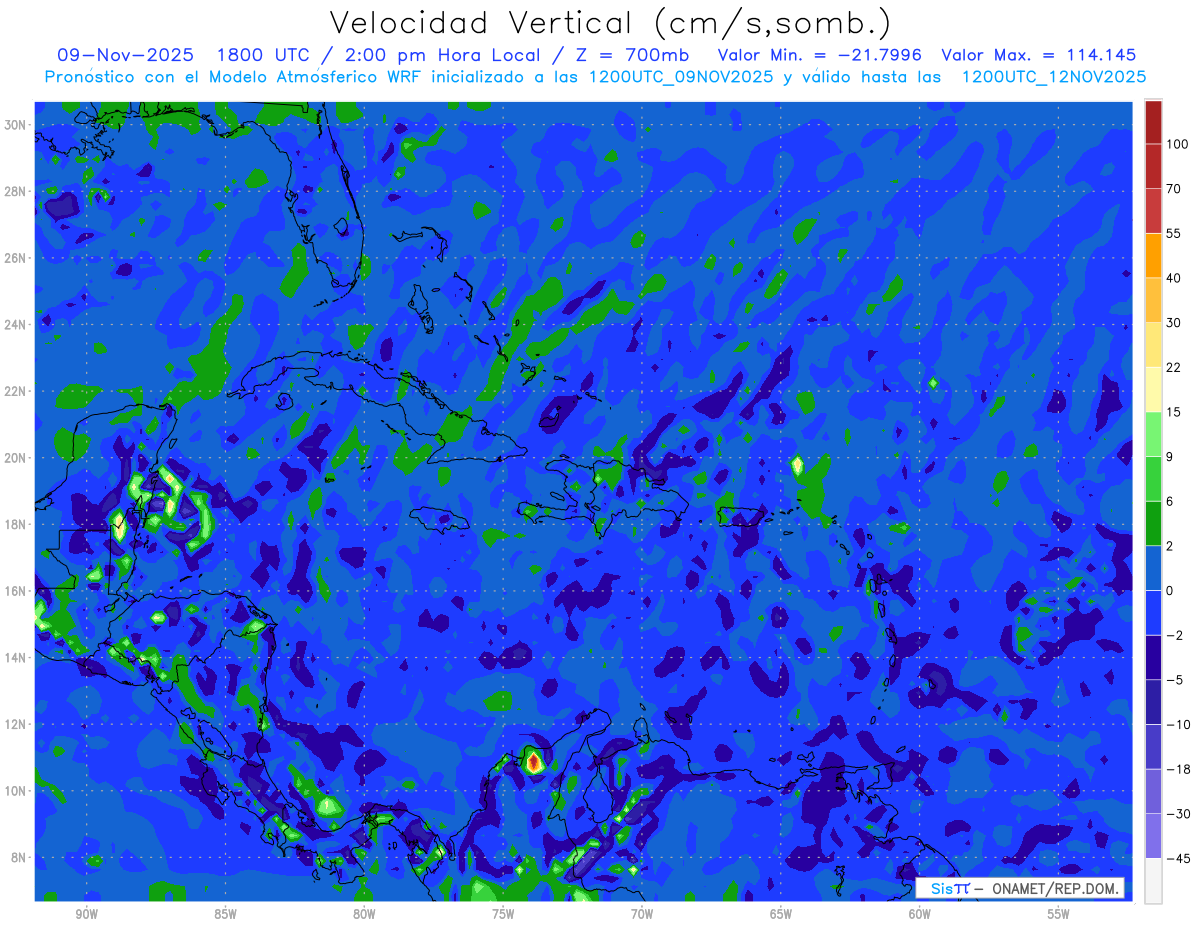Click the '100' colorbar label
1200x927 pixels.
click(1177, 144)
